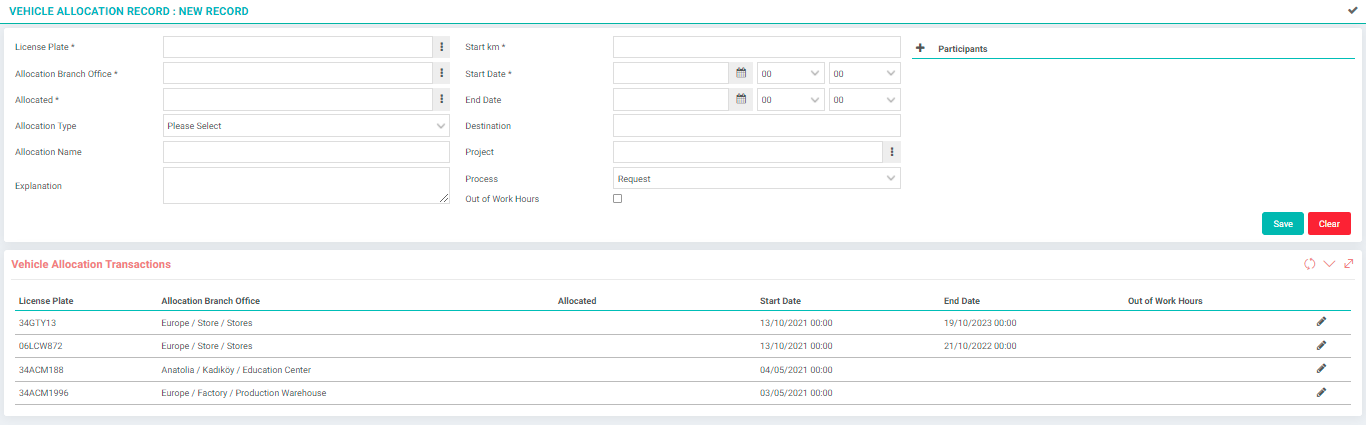Click Anatolia / Kadıkoy / Education Center cell
Screen dimensions: 1366x425
coord(236,370)
